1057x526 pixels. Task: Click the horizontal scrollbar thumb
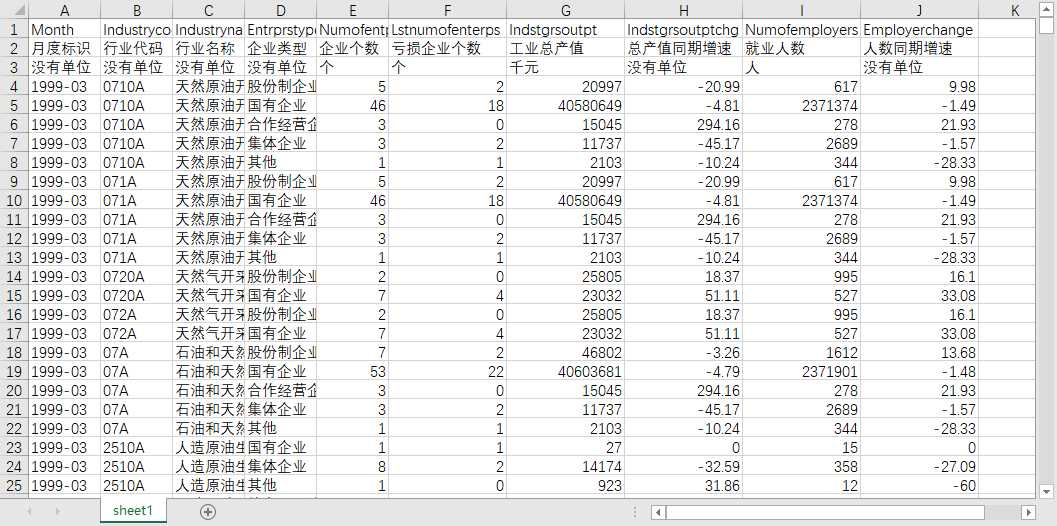click(826, 512)
